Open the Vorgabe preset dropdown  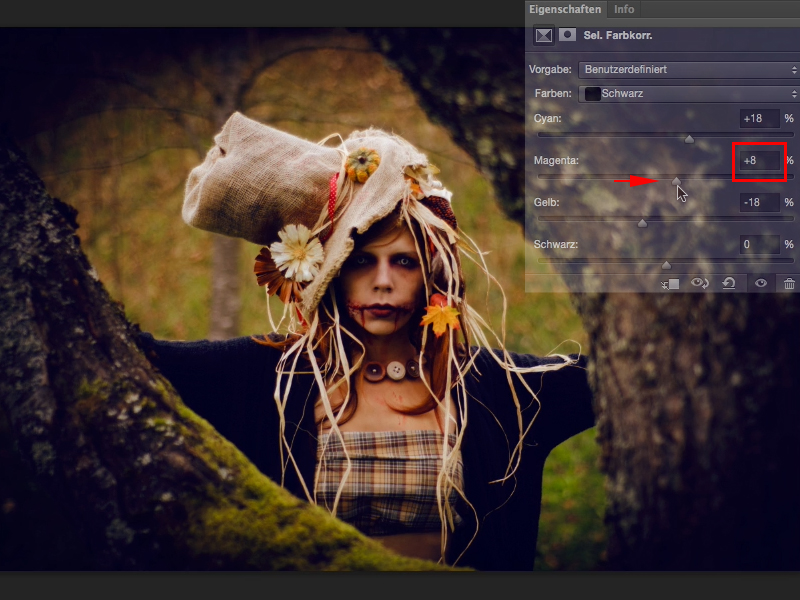coord(688,69)
